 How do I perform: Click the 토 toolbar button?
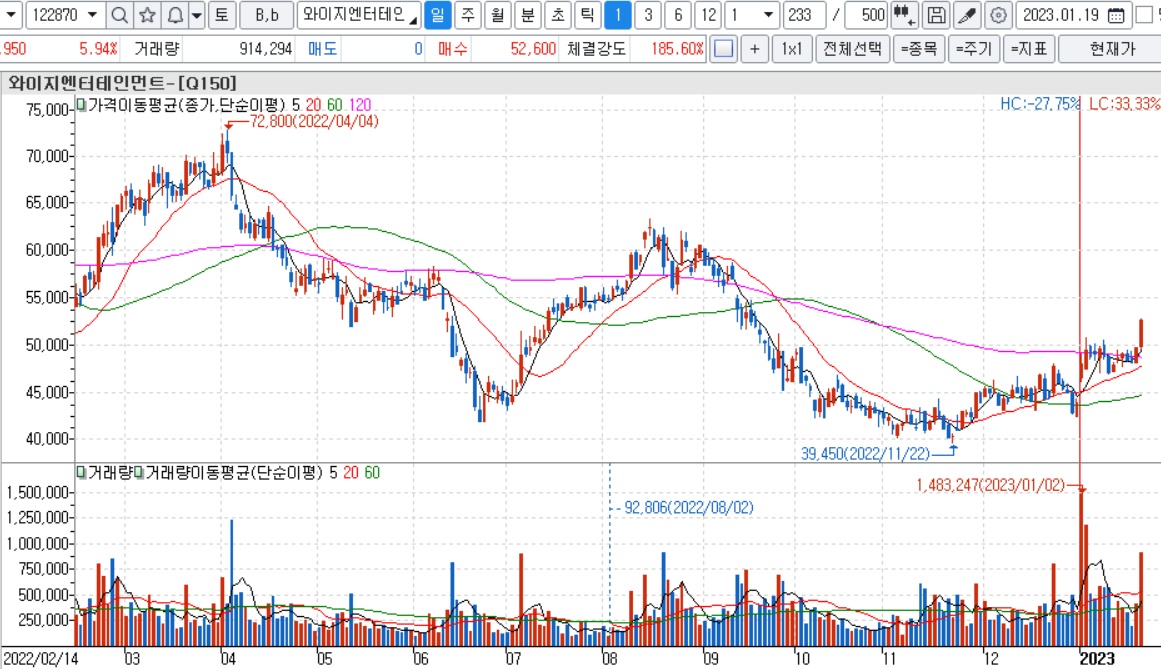[x=221, y=15]
